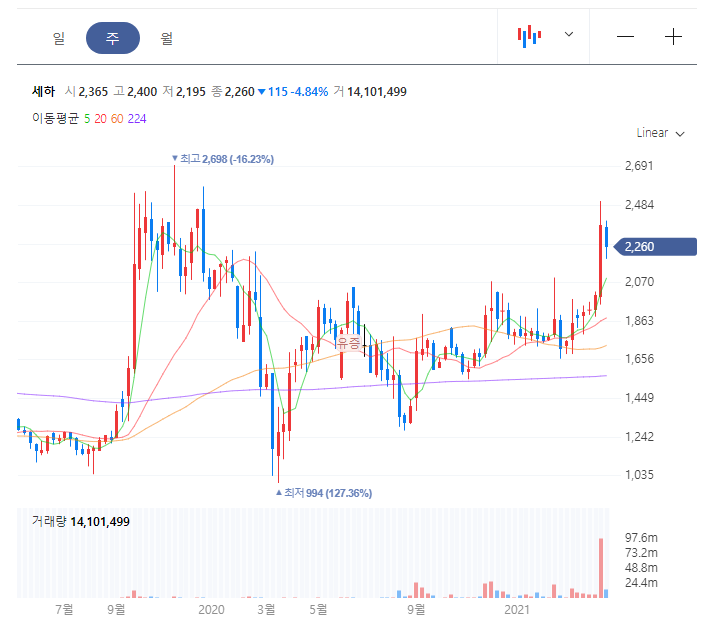The image size is (705, 635).
Task: Toggle the 5-period moving average line
Action: 87,118
